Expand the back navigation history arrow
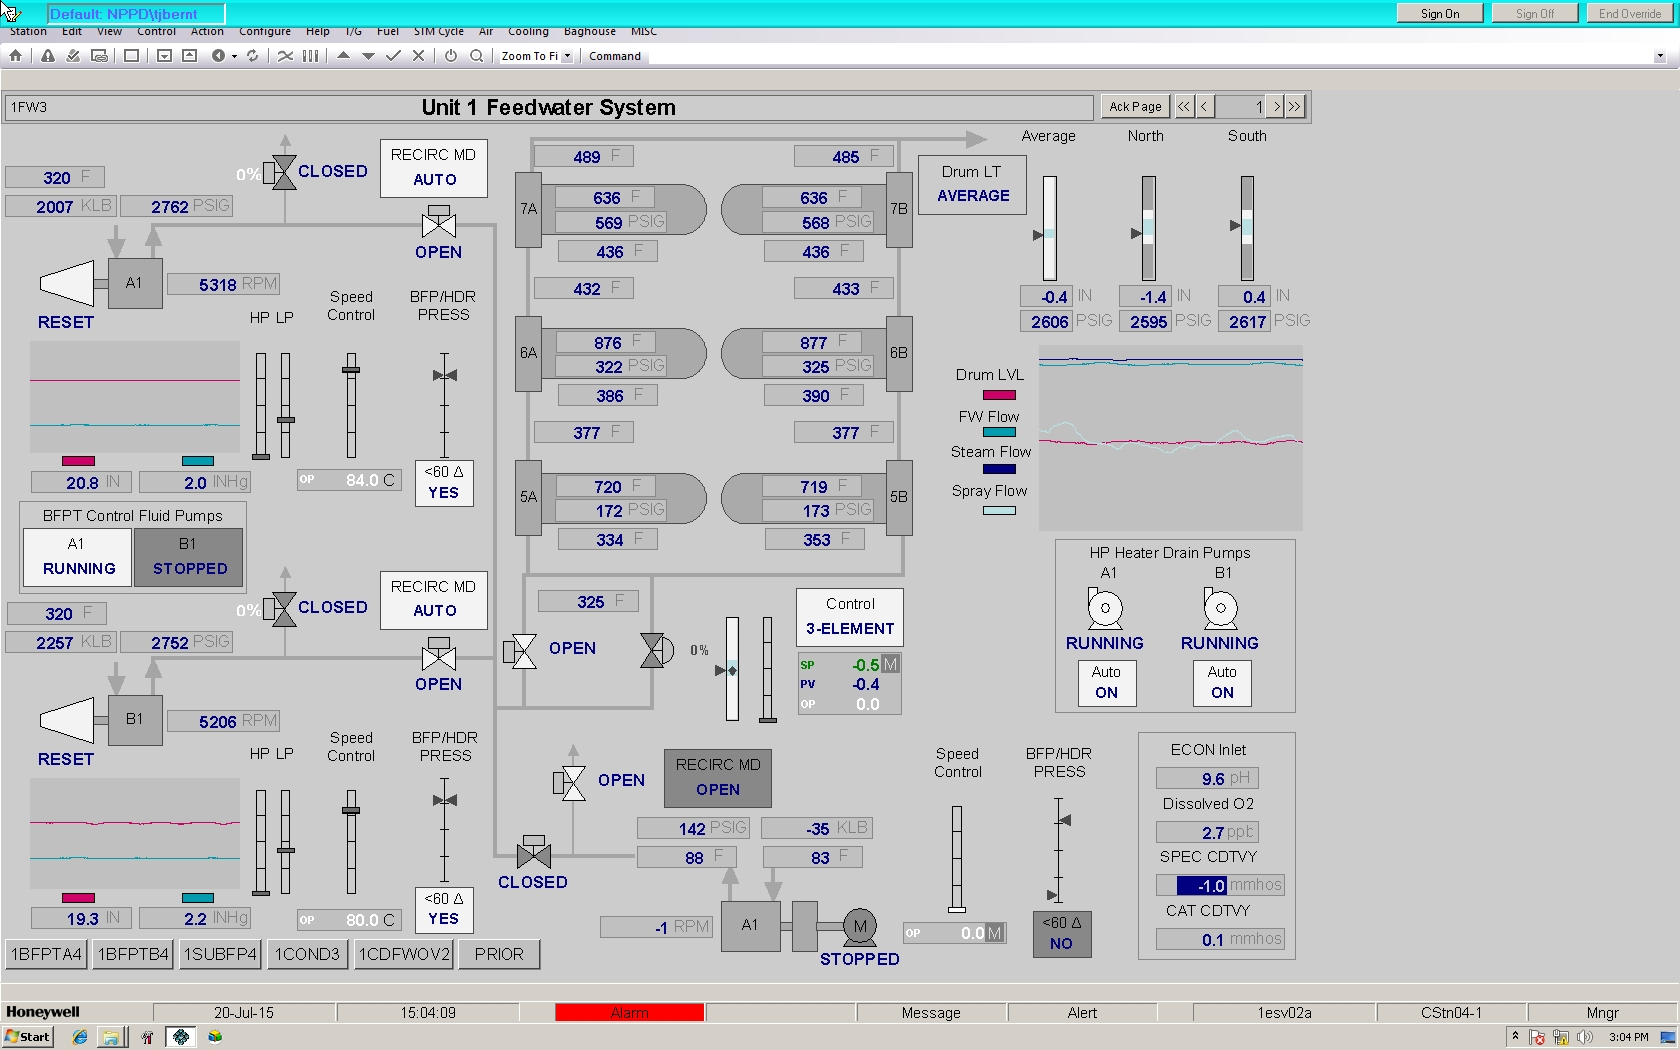This screenshot has width=1680, height=1050. click(235, 56)
